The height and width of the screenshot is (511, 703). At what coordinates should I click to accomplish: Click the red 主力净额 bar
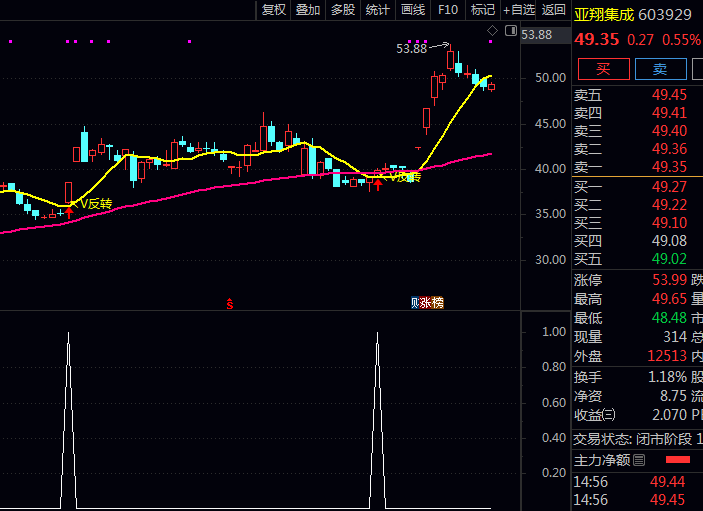677,459
